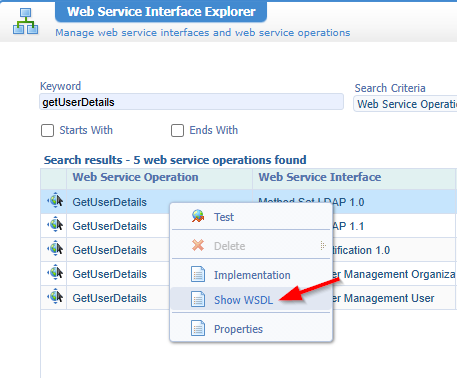Click the operation icon in the Notification 1.0 row
The image size is (457, 378).
tap(55, 249)
